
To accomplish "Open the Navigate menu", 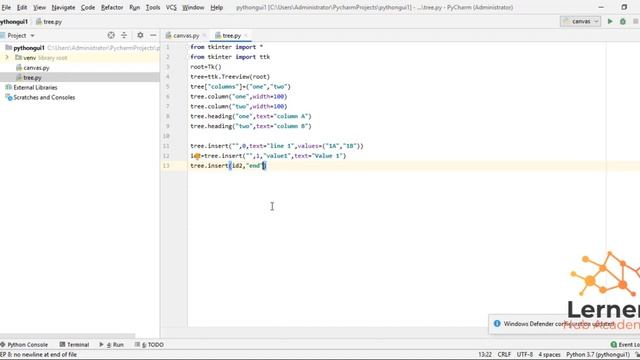I will coord(63,7).
